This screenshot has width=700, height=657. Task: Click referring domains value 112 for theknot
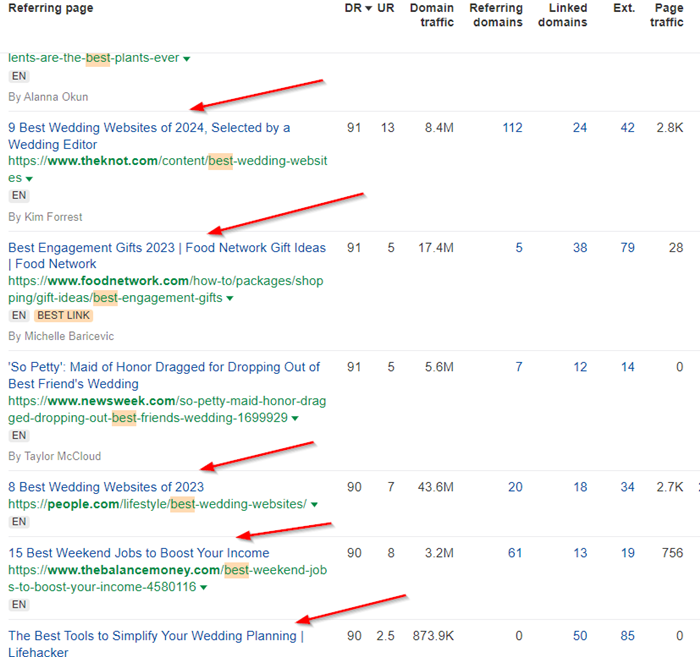click(512, 128)
